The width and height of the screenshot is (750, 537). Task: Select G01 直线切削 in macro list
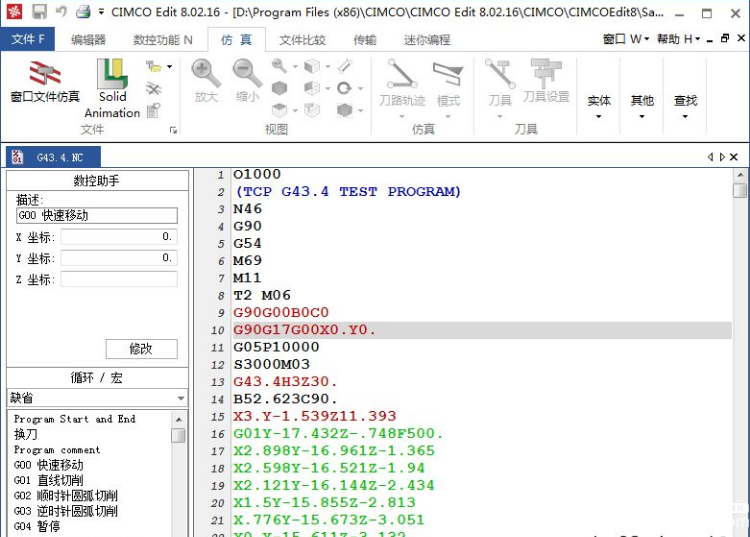(48, 480)
